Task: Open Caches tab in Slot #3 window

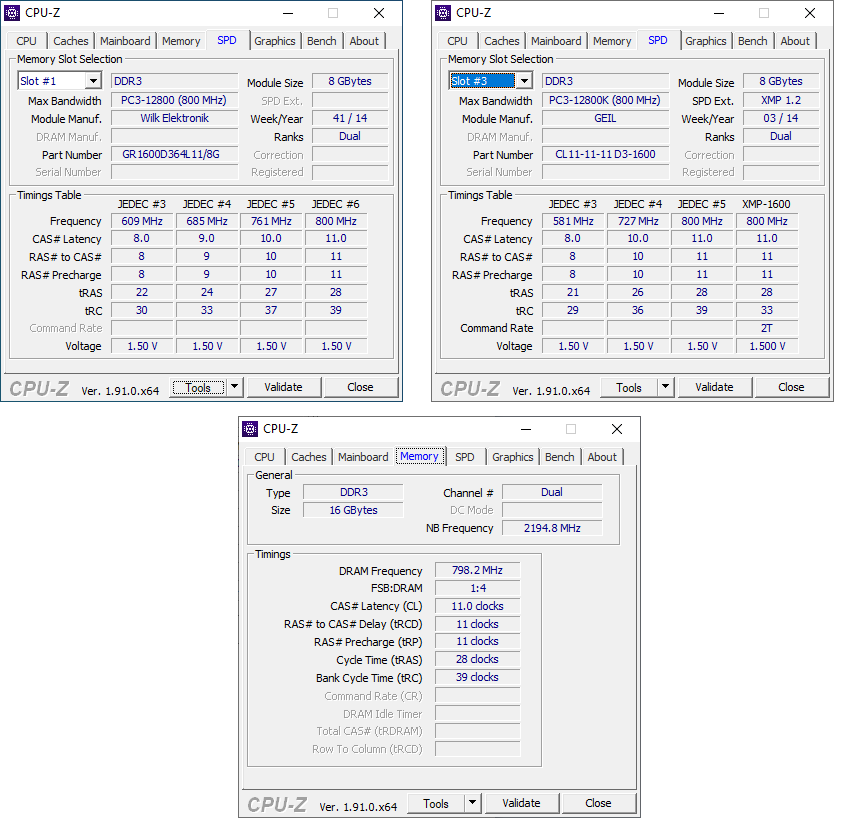Action: (x=501, y=41)
